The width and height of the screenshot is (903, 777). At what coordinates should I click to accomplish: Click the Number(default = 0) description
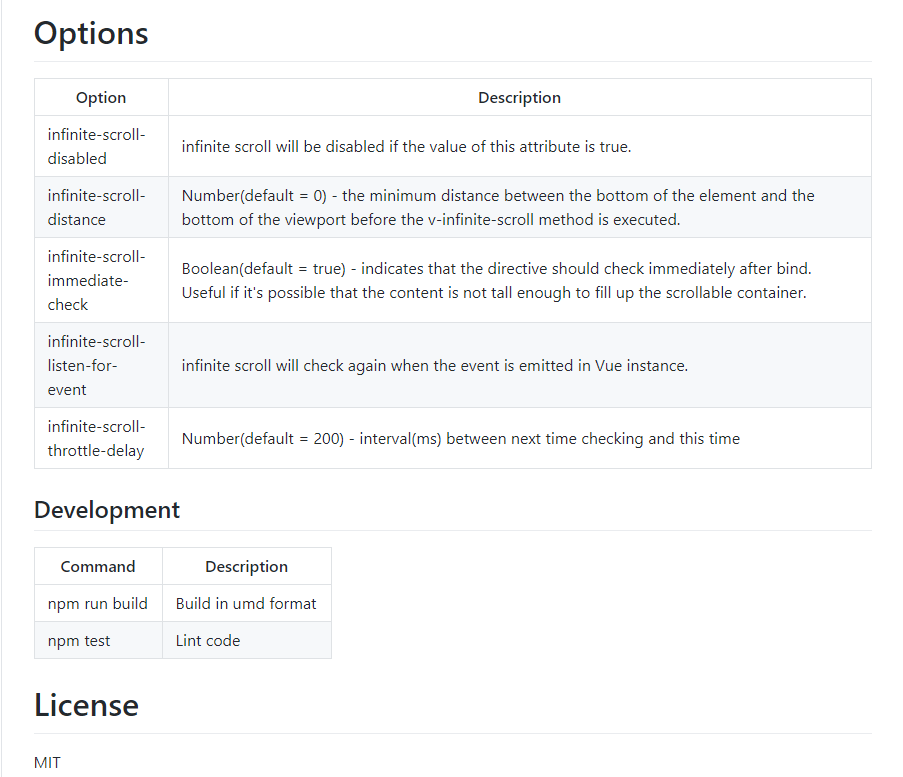pyautogui.click(x=498, y=207)
